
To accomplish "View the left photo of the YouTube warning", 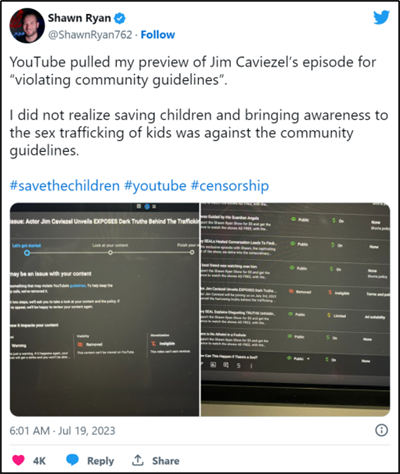I will (104, 309).
